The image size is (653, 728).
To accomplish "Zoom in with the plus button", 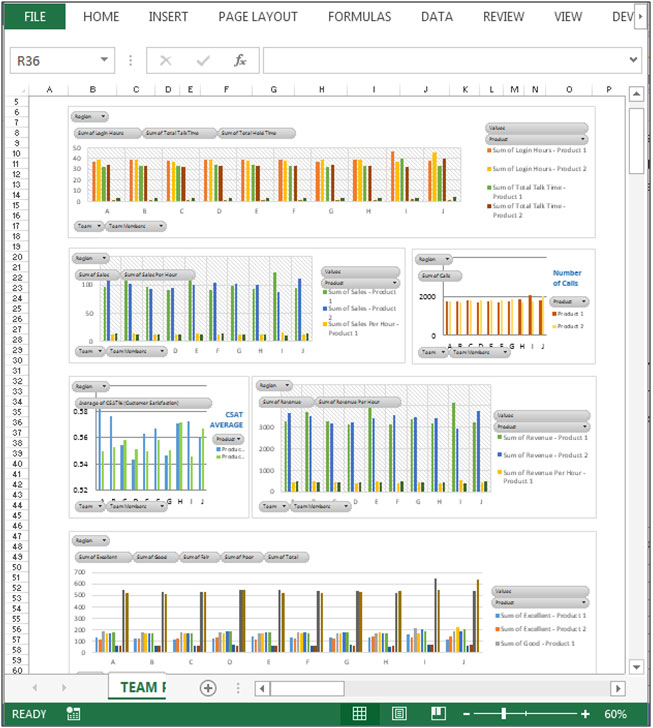I will pyautogui.click(x=585, y=714).
